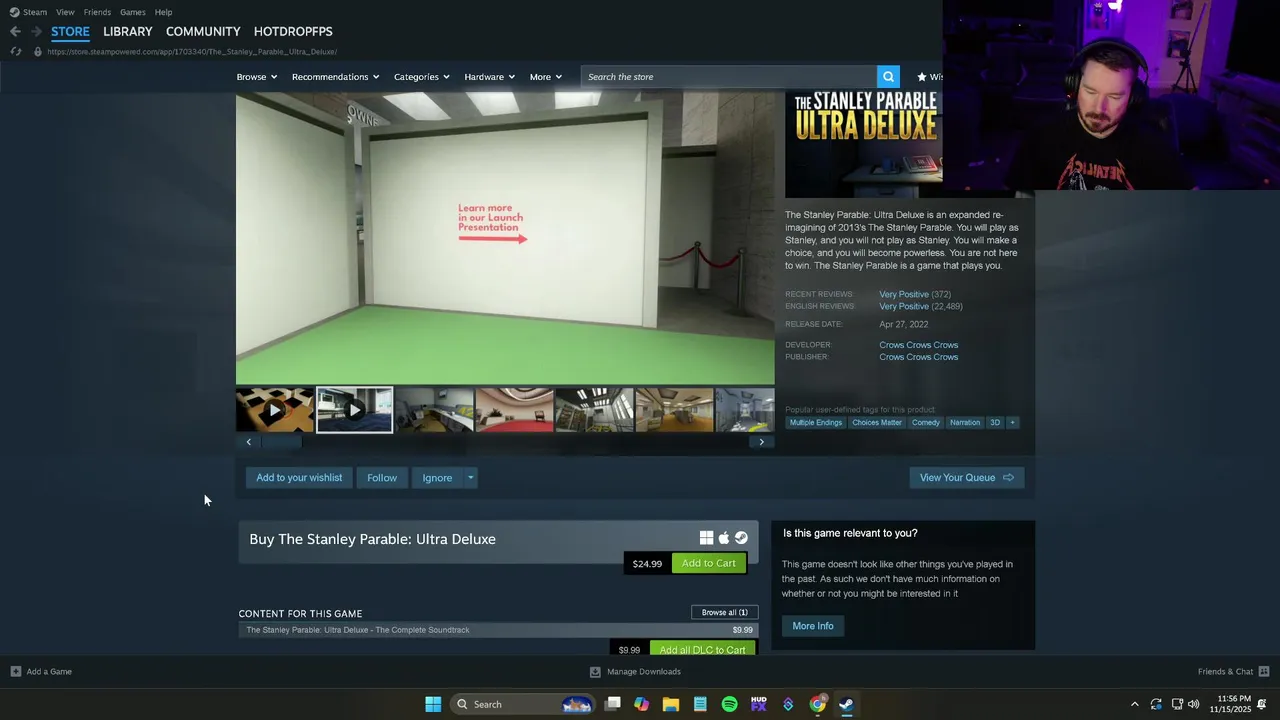The height and width of the screenshot is (720, 1280).
Task: Click the Windows platform icon
Action: tap(706, 538)
